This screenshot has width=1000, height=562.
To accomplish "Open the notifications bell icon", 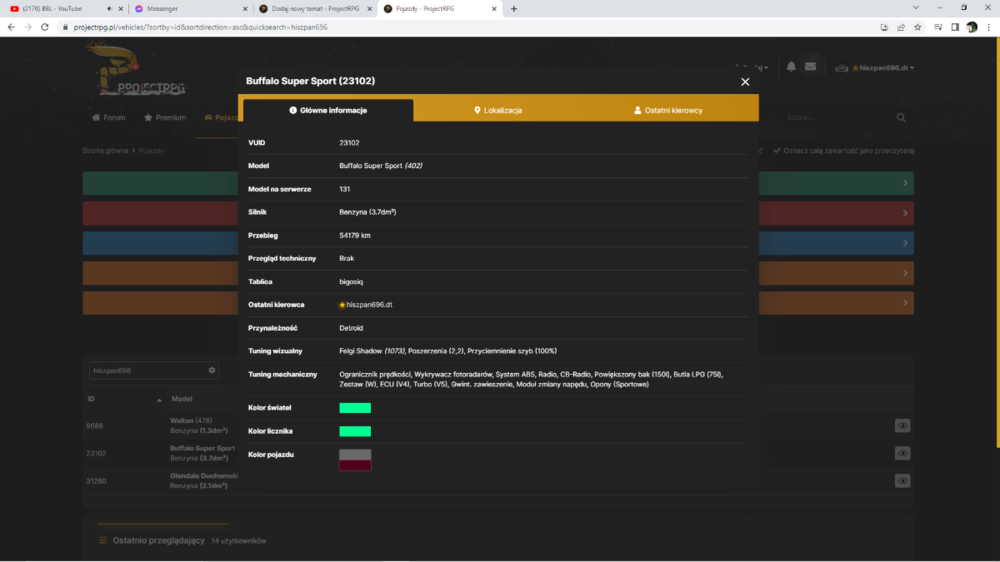I will (x=791, y=66).
